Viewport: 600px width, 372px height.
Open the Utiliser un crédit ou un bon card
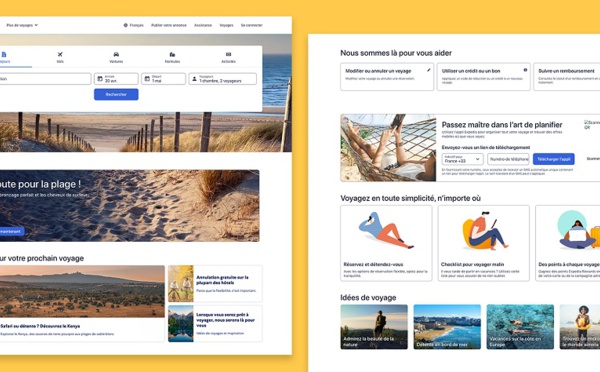point(484,77)
